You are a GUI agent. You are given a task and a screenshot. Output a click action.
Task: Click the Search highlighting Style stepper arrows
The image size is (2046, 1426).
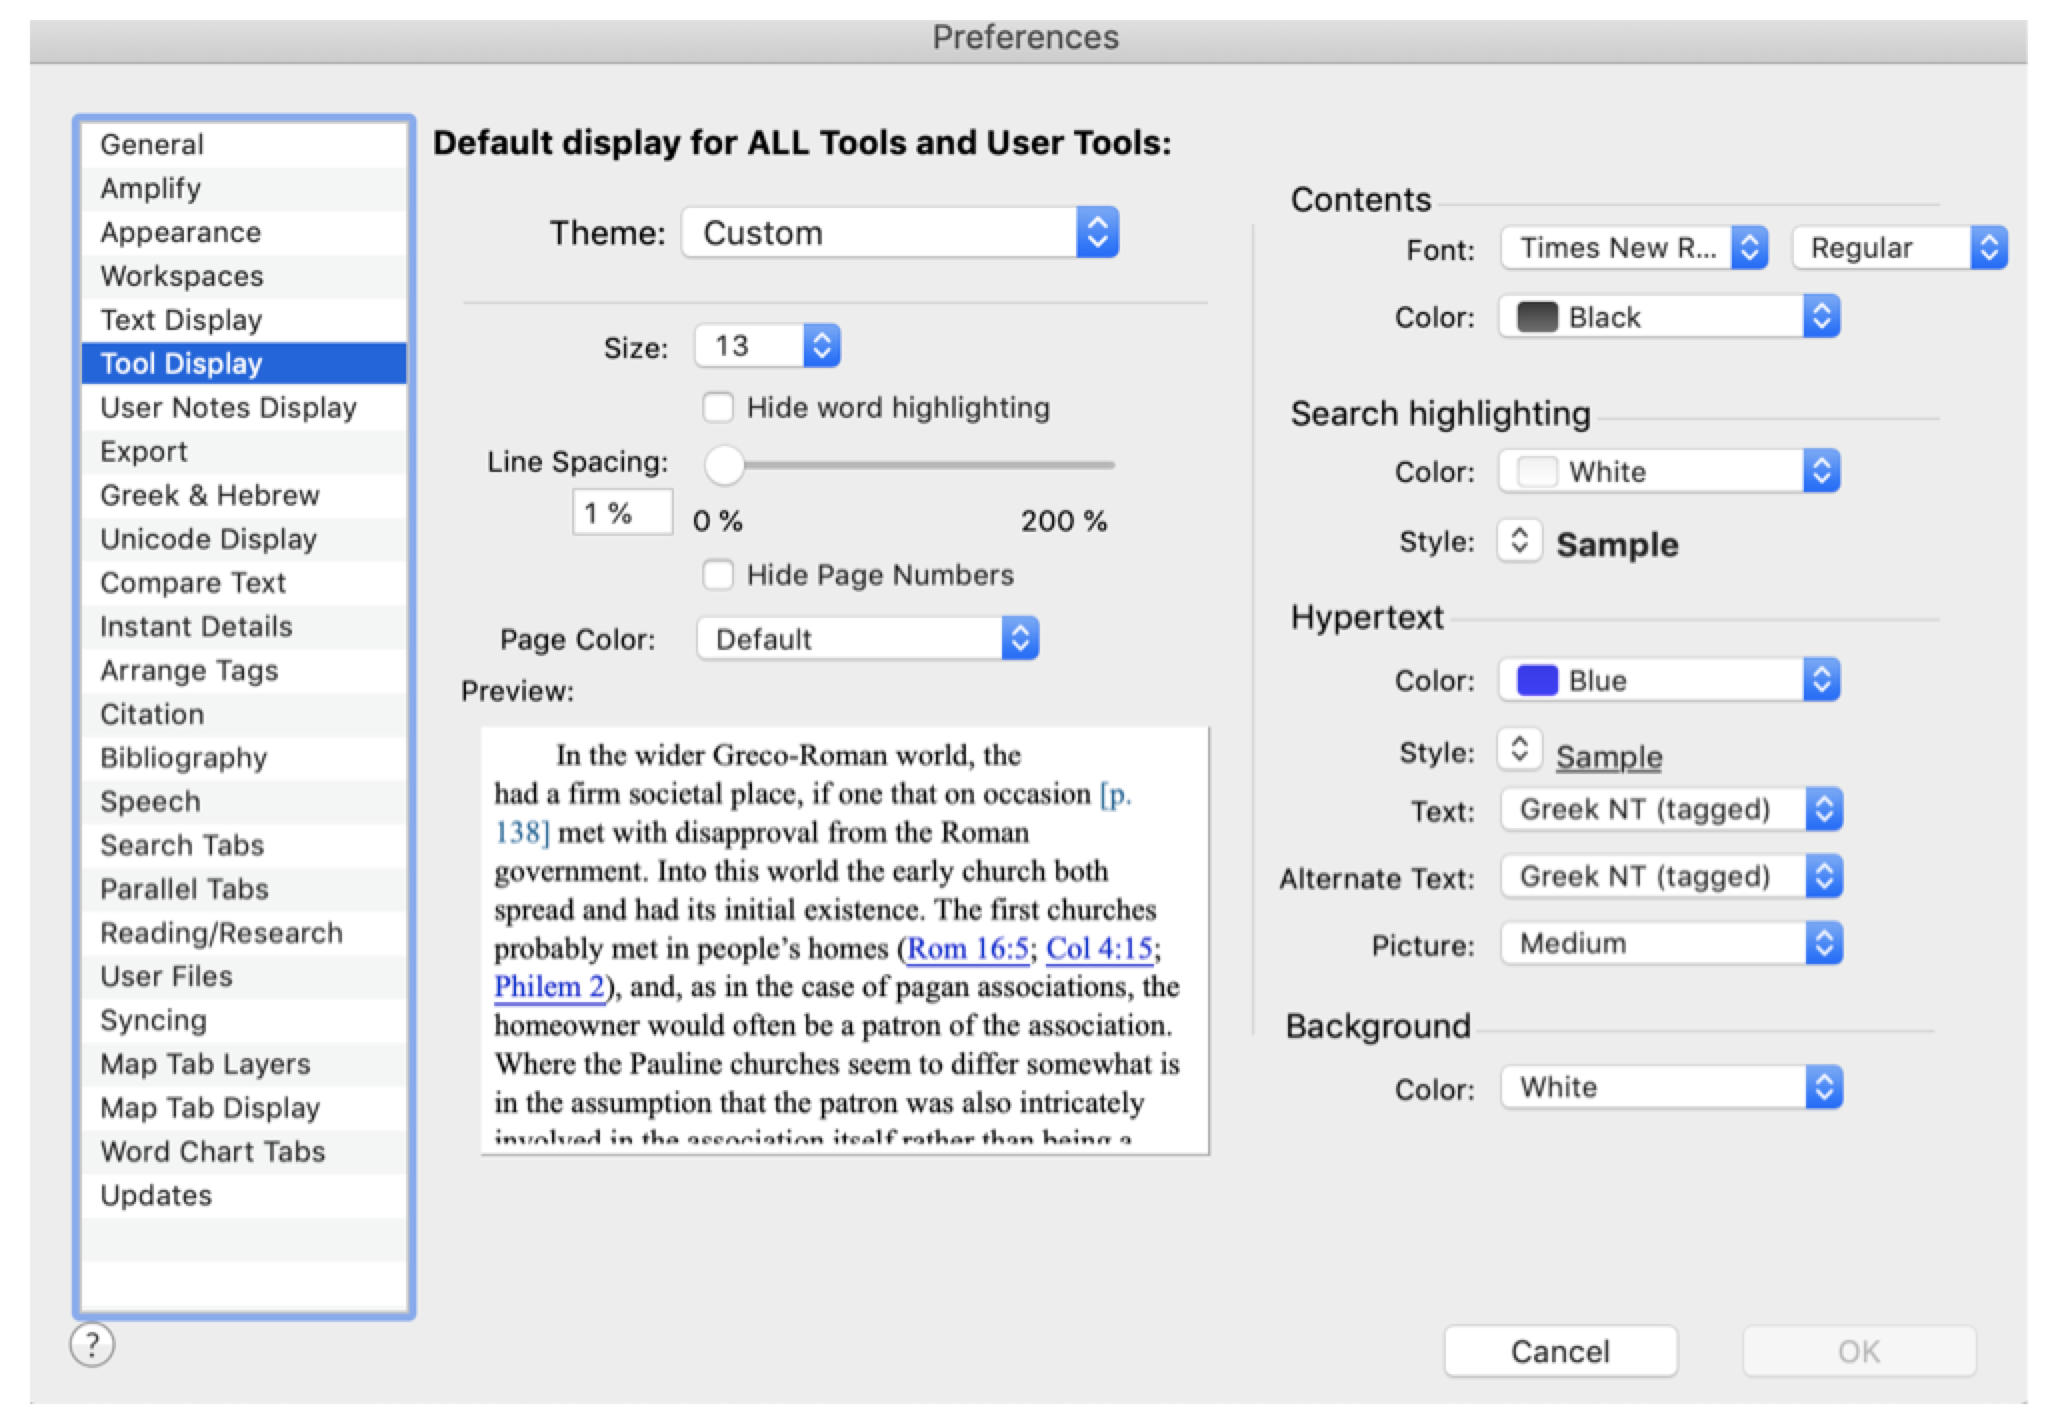point(1519,541)
